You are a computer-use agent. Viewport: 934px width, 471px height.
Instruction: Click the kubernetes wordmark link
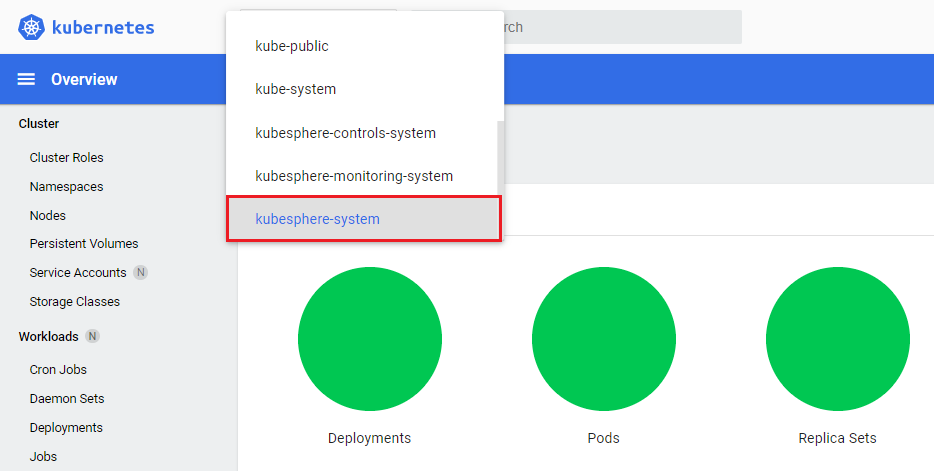103,27
